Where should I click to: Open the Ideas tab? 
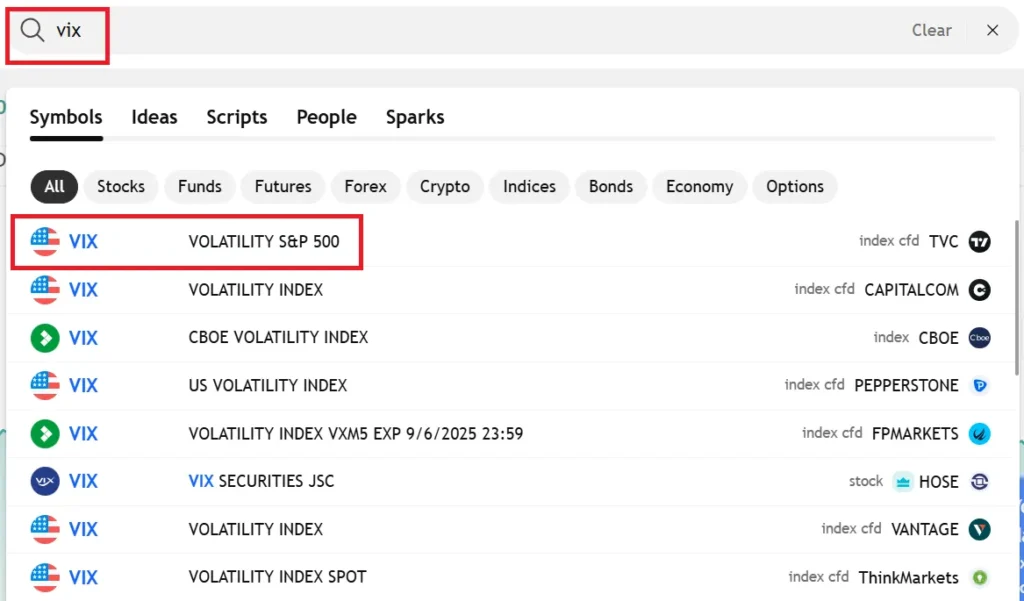[x=154, y=117]
